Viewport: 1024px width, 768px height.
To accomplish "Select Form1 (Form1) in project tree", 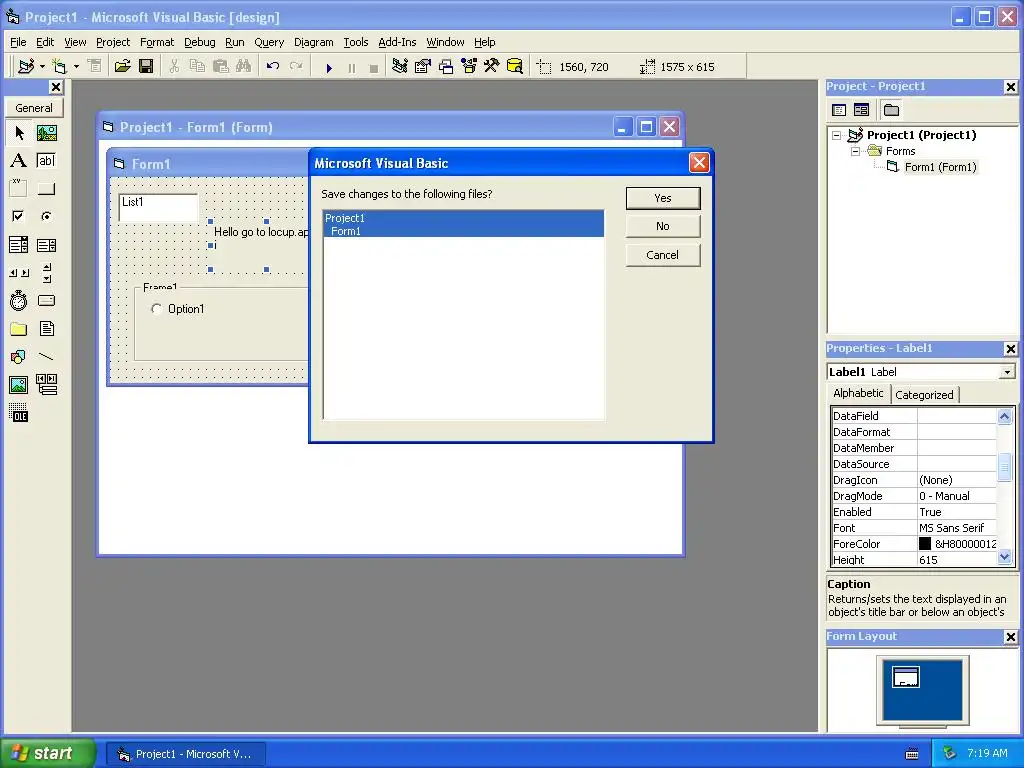I will (x=940, y=167).
